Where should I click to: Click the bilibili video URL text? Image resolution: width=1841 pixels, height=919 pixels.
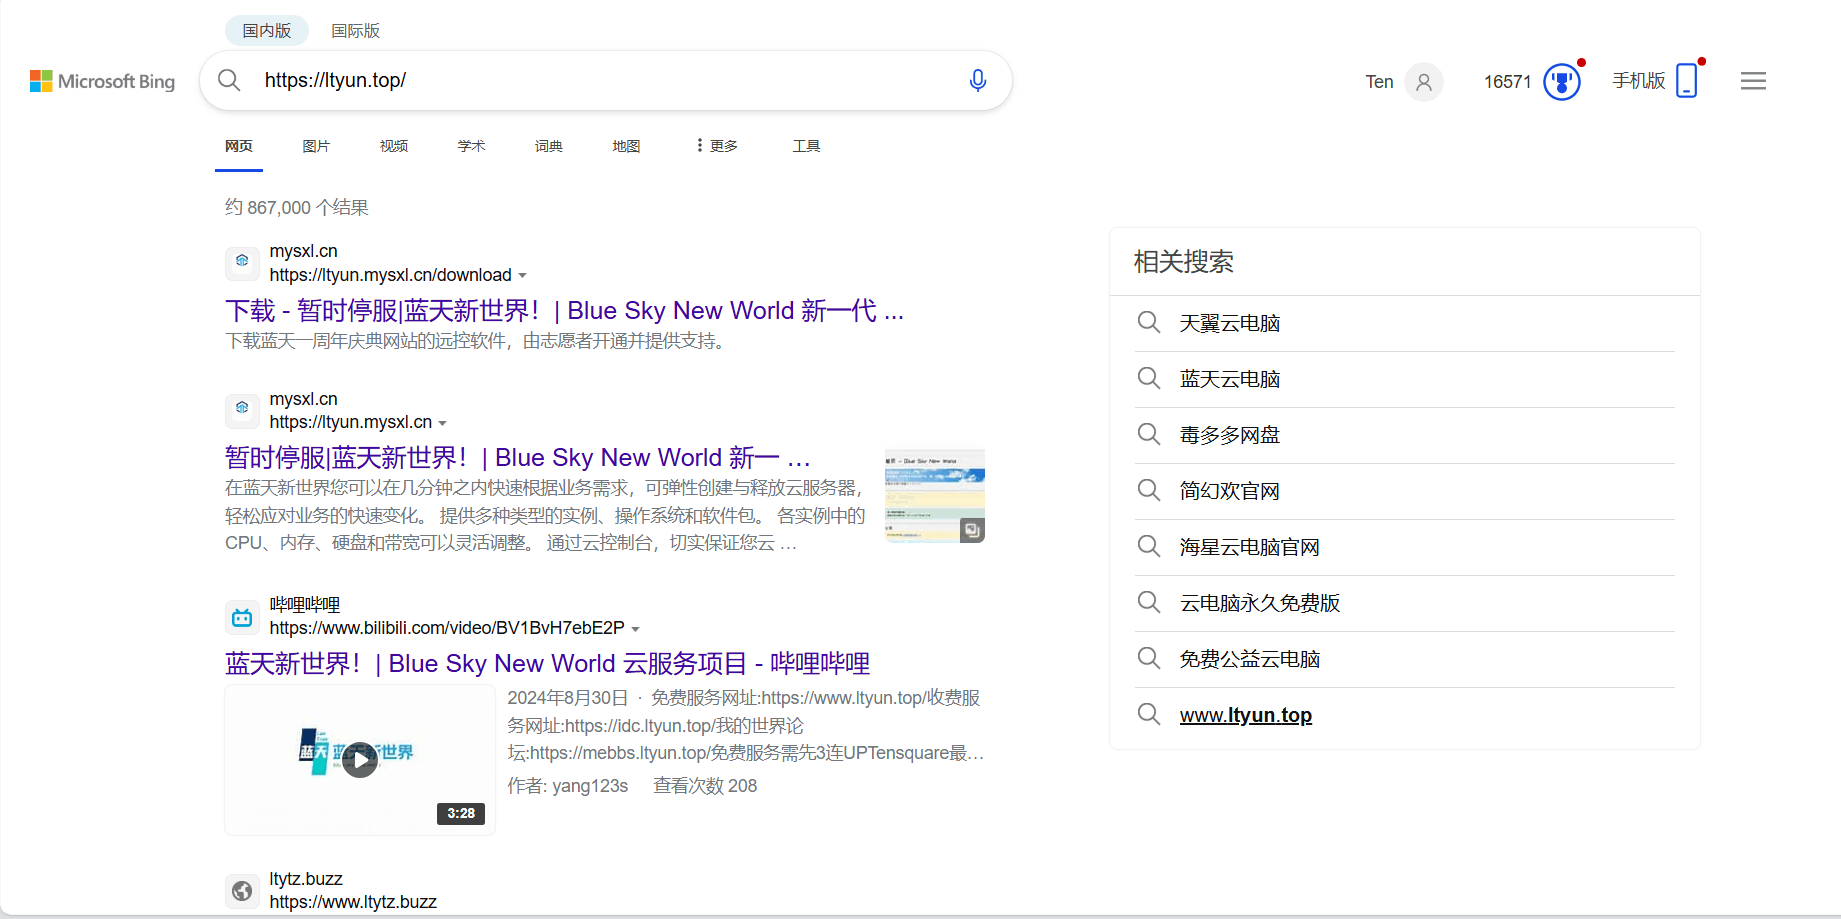tap(447, 628)
